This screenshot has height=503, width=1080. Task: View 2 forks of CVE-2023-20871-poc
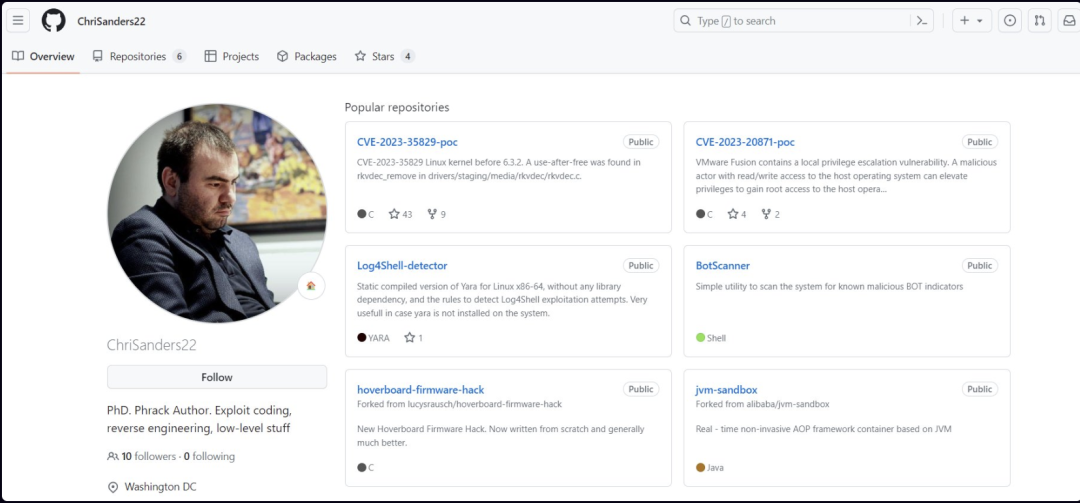pyautogui.click(x=770, y=214)
